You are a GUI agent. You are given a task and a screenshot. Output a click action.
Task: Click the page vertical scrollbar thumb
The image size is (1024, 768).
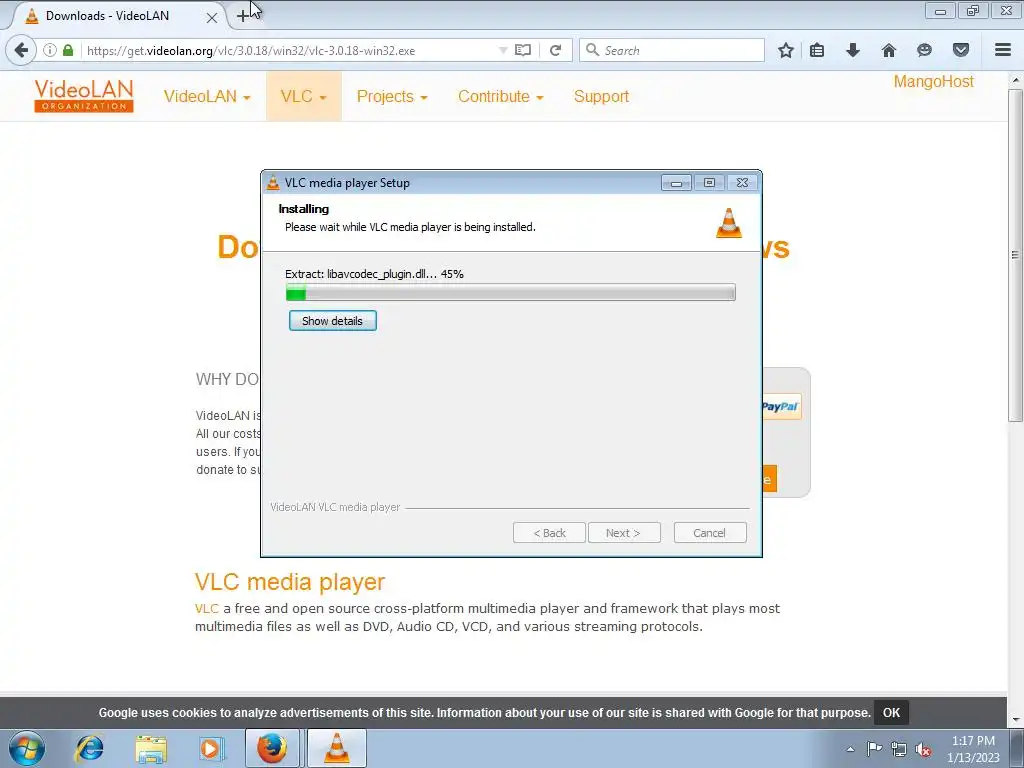1015,255
